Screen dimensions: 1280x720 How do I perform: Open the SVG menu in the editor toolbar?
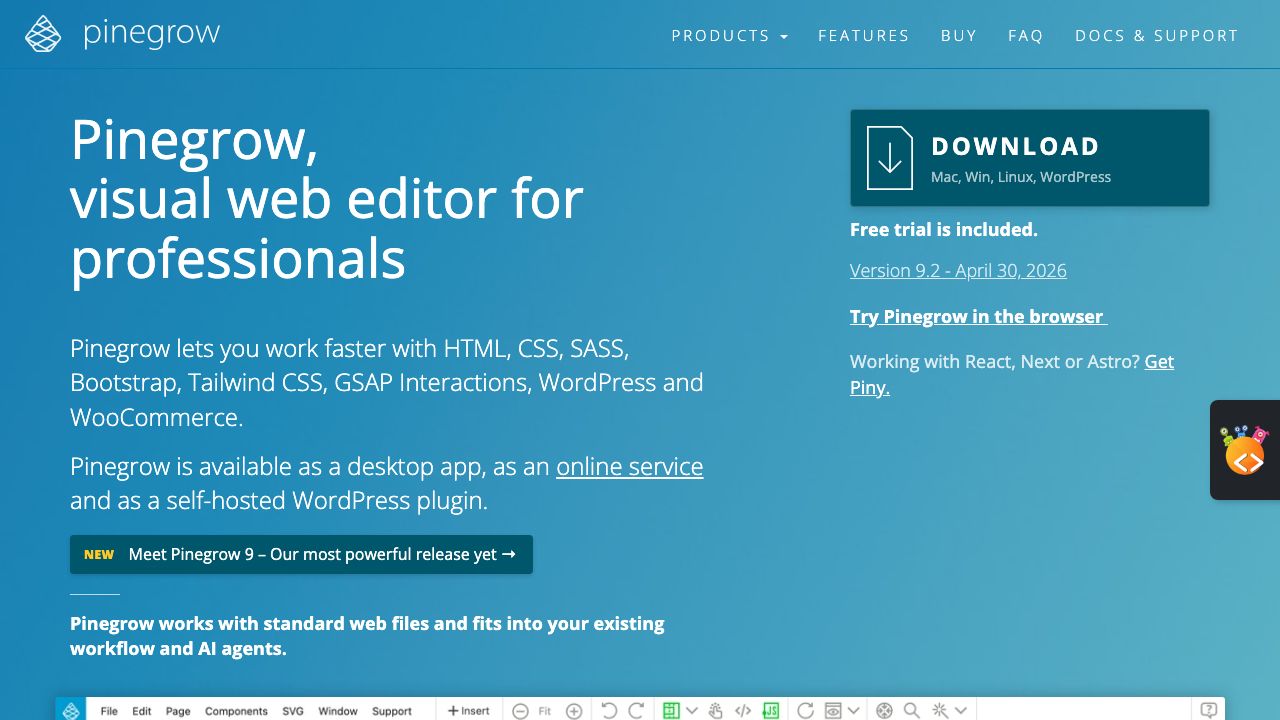click(293, 711)
